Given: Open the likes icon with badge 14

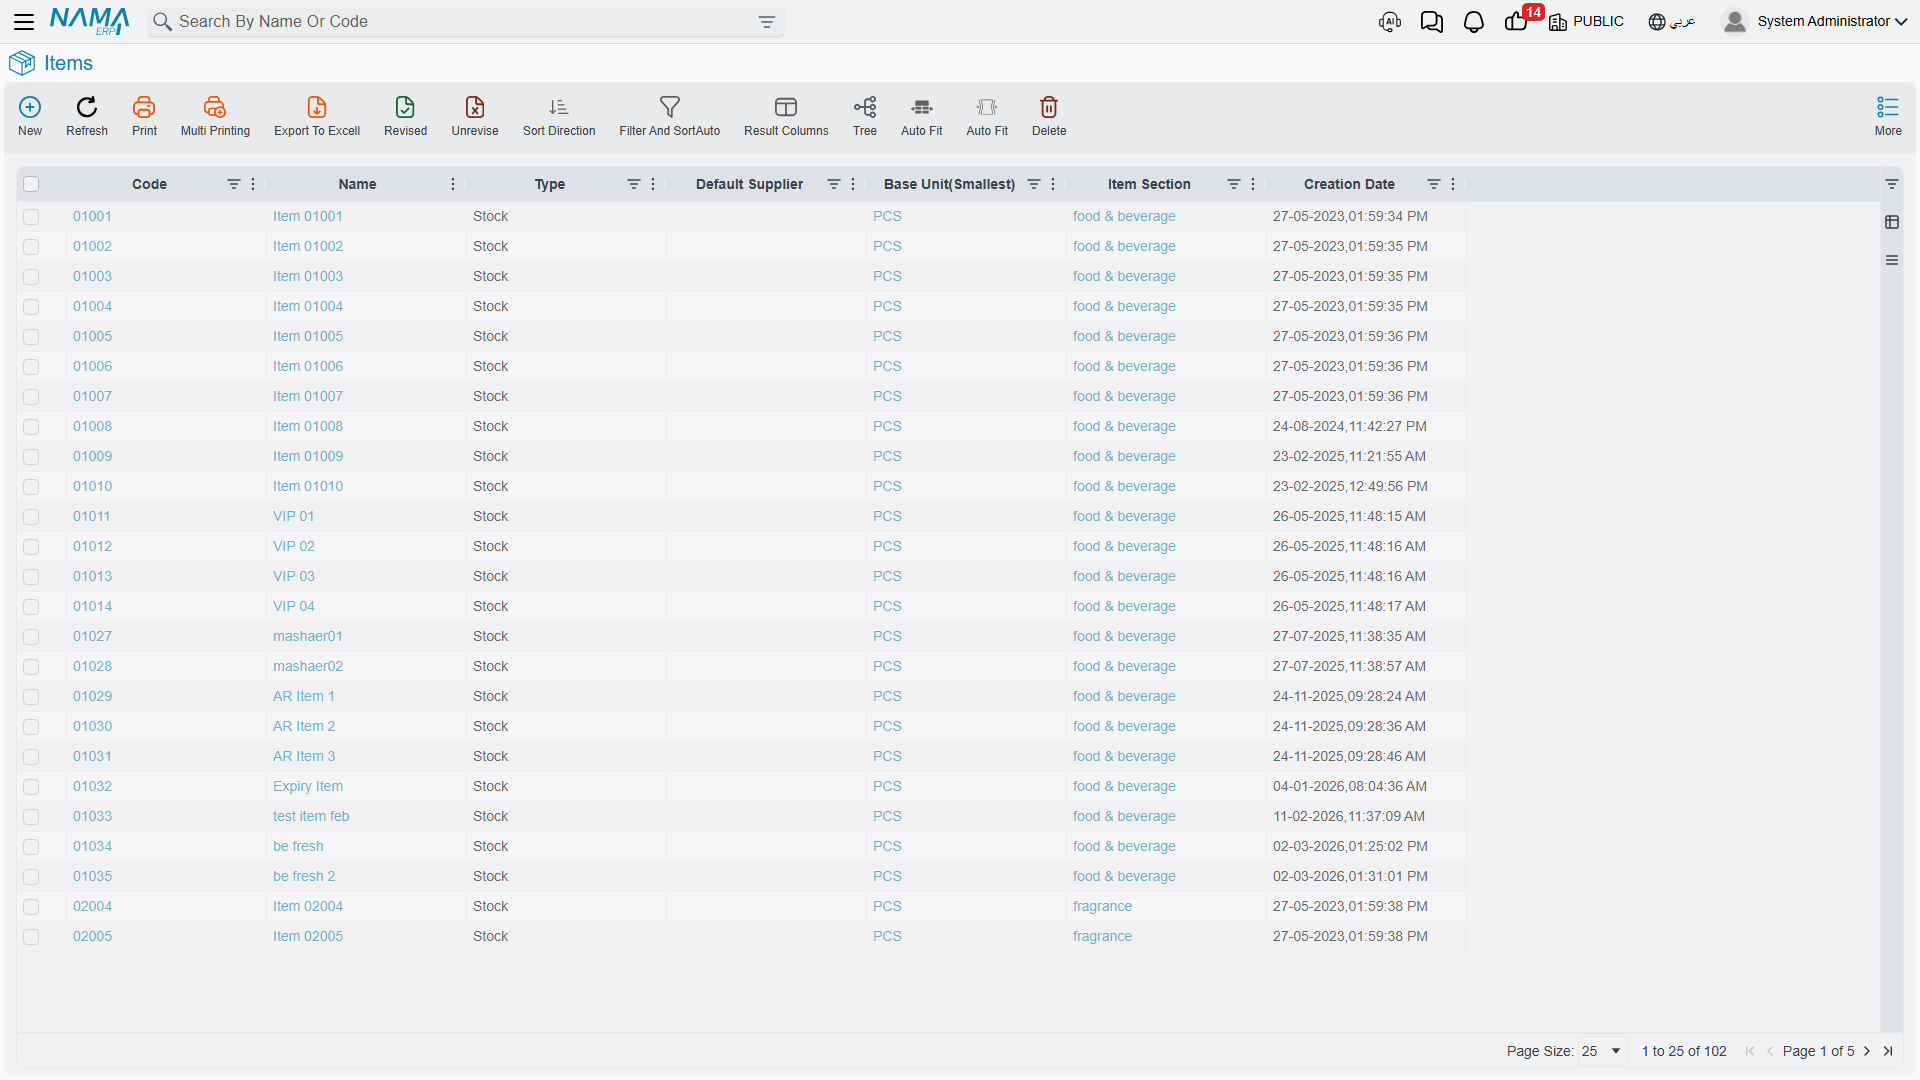Looking at the screenshot, I should pyautogui.click(x=1518, y=21).
